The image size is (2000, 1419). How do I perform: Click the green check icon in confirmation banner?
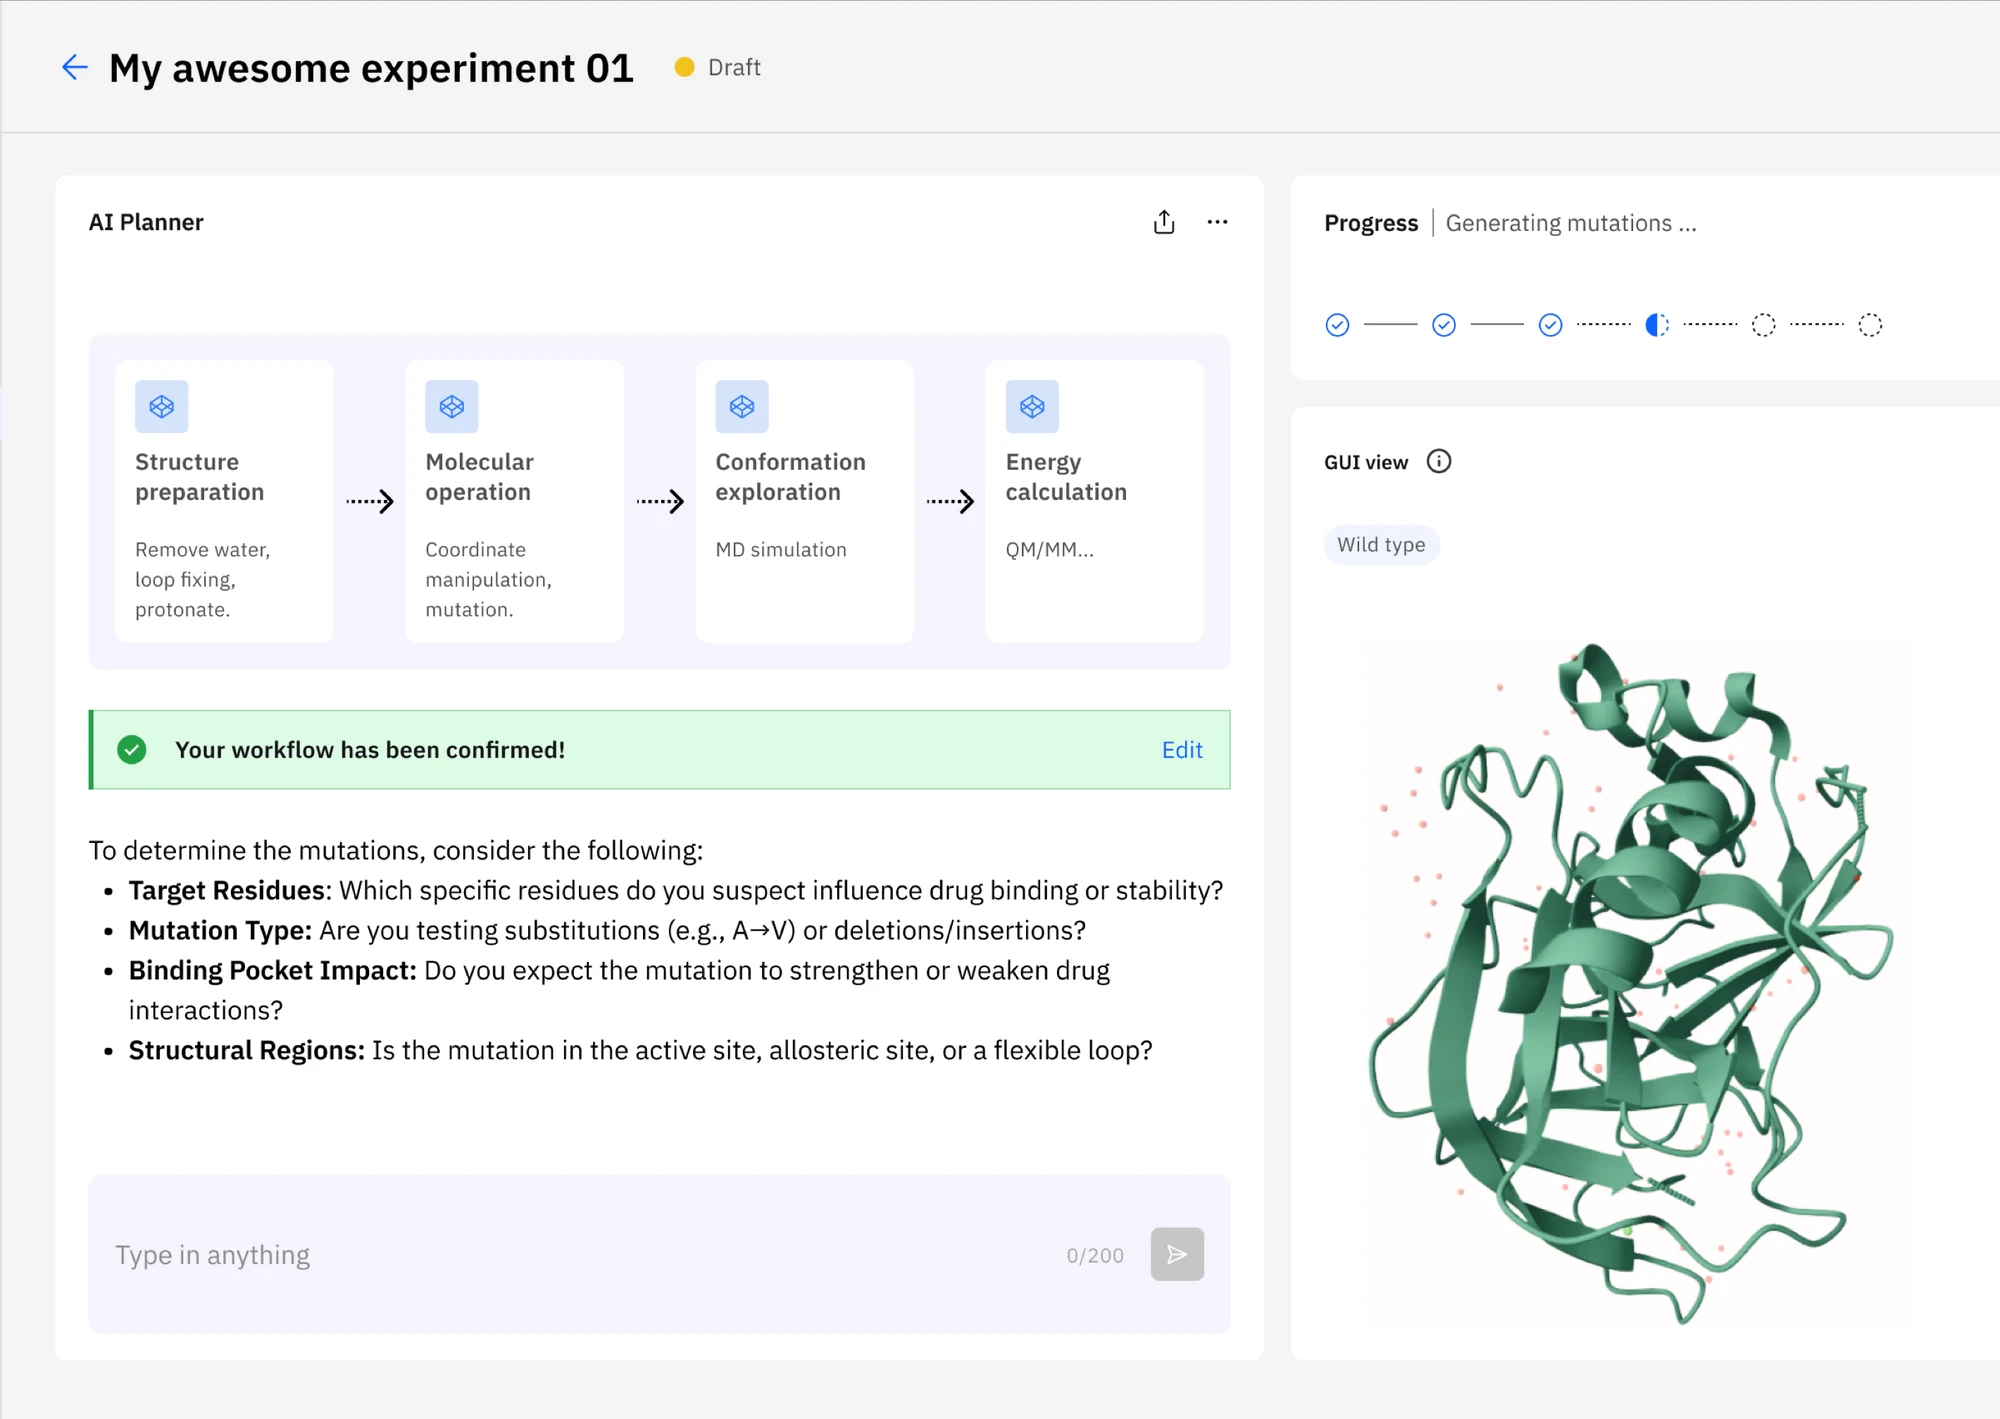point(132,750)
